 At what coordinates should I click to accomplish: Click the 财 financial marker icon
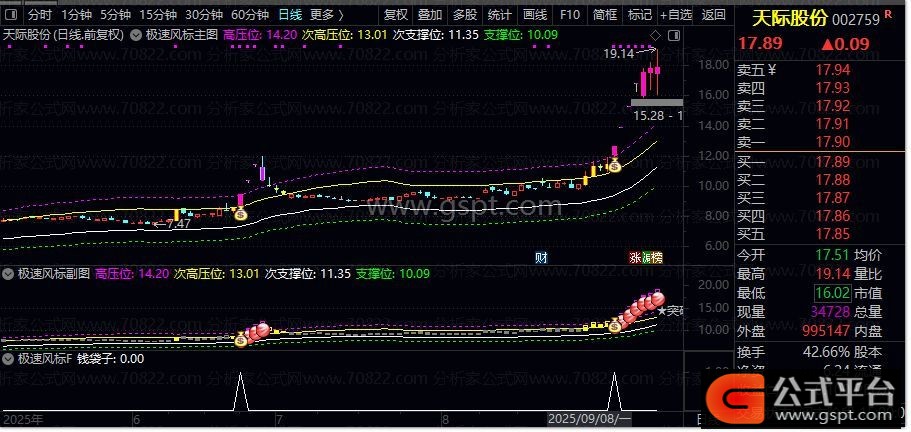pyautogui.click(x=541, y=257)
